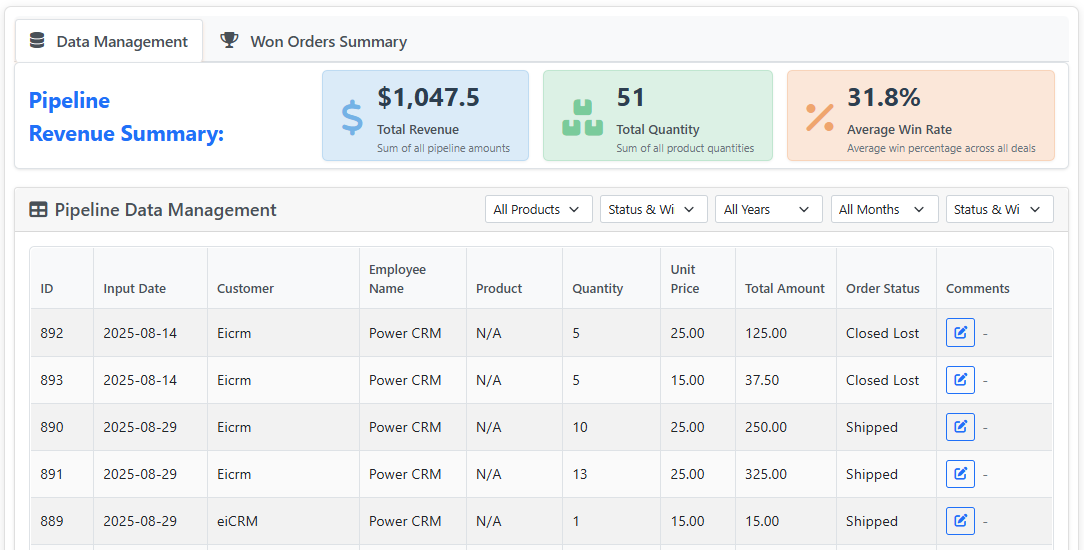The image size is (1084, 550).
Task: Click Shipped status of order 891
Action: click(x=872, y=474)
